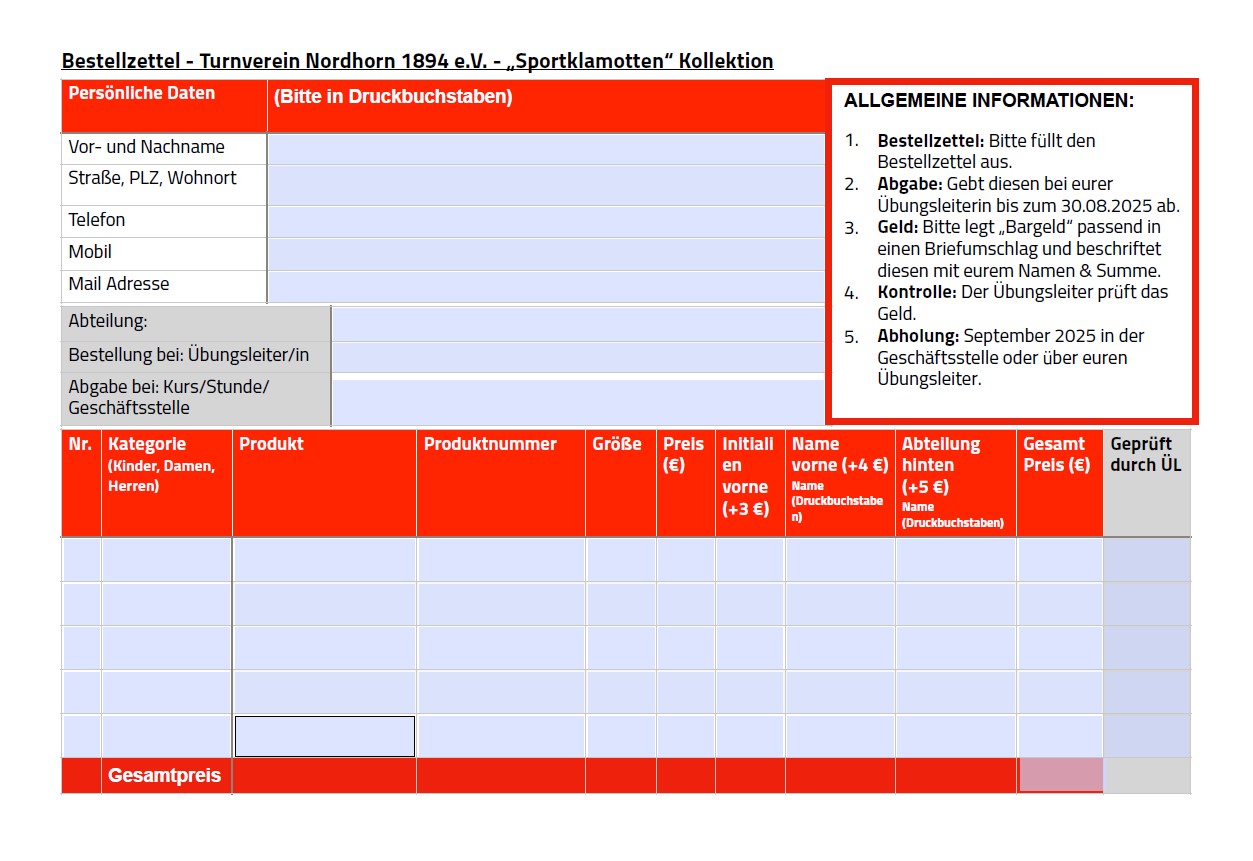
Task: Select the Preis field in the first order row
Action: pyautogui.click(x=686, y=560)
